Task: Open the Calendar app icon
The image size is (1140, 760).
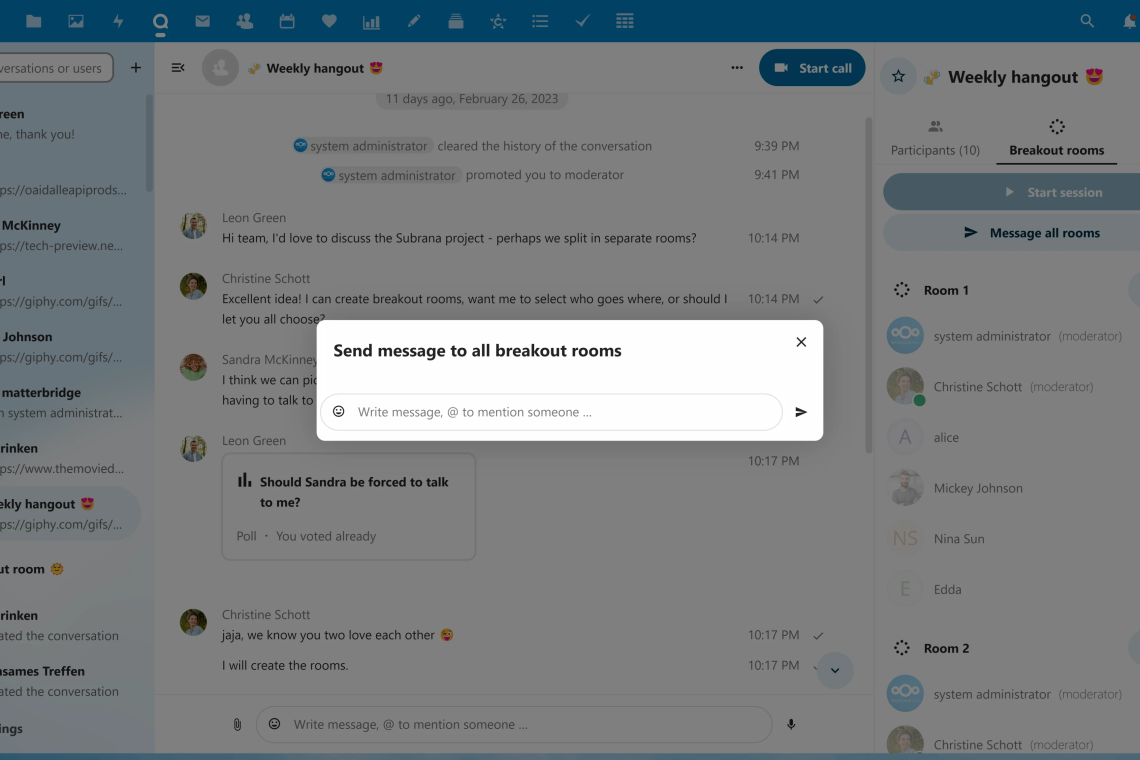Action: [x=287, y=21]
